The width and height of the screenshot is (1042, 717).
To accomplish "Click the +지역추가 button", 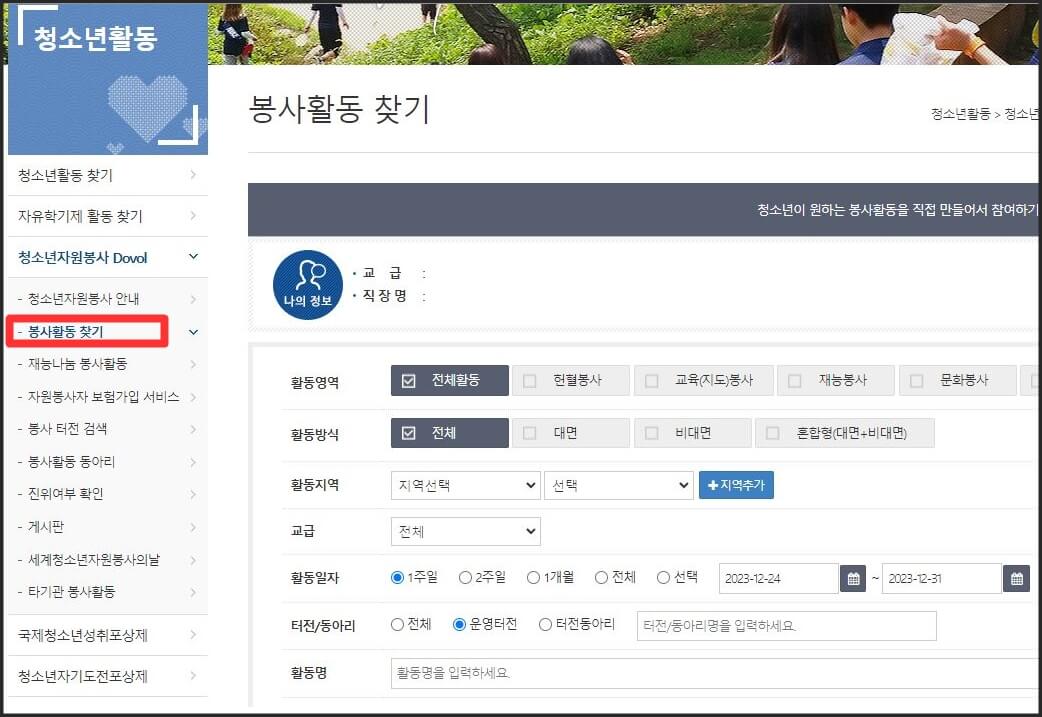I will coord(736,484).
